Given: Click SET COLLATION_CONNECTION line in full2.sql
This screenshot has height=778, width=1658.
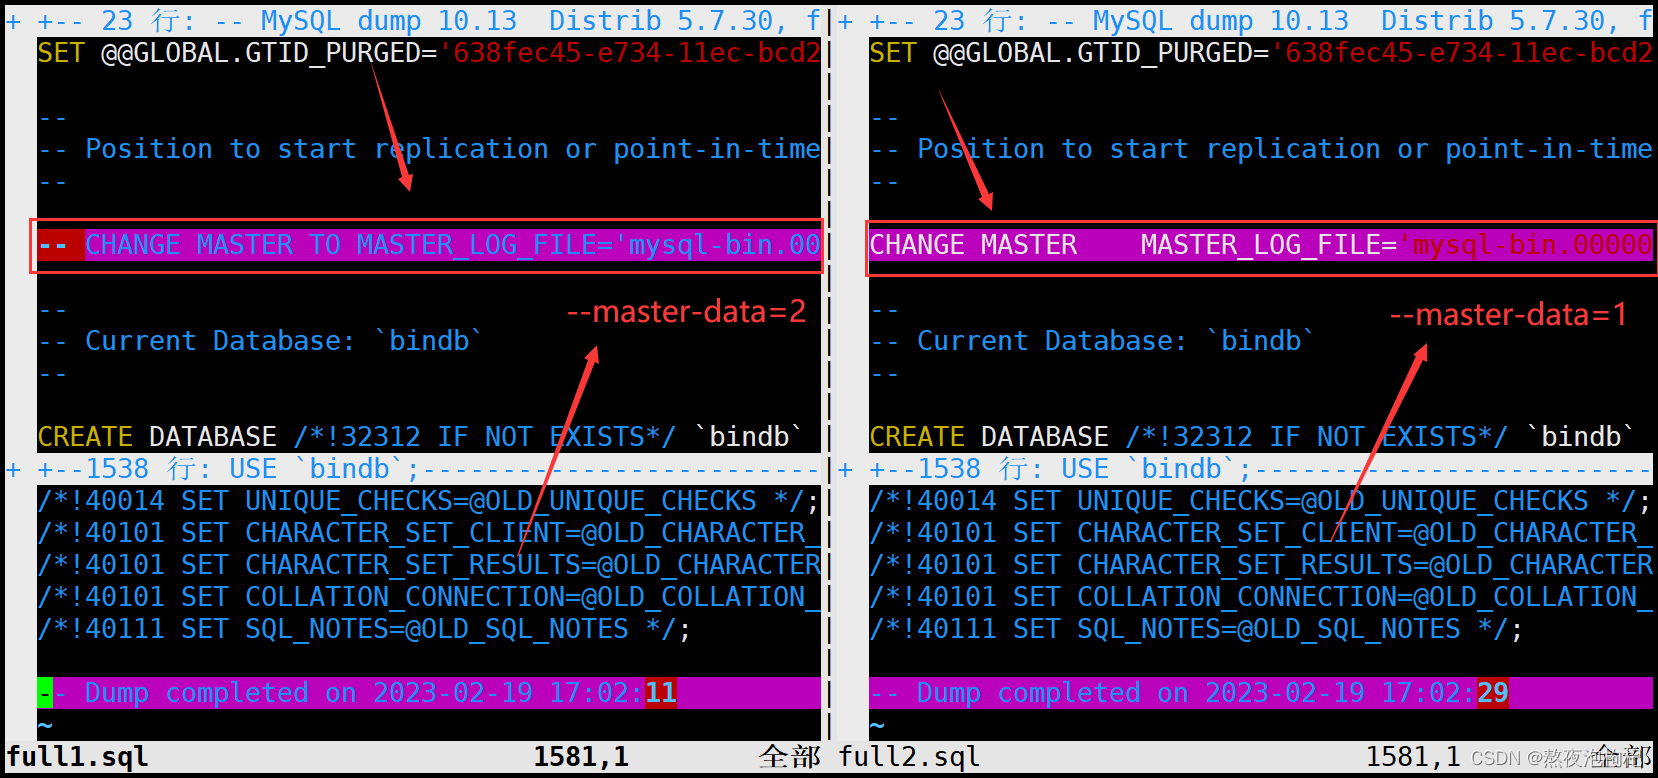Looking at the screenshot, I should pos(1261,597).
